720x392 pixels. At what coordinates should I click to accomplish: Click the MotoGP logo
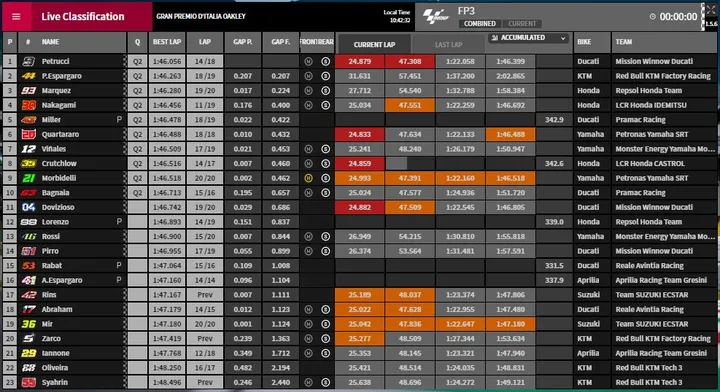(x=435, y=17)
